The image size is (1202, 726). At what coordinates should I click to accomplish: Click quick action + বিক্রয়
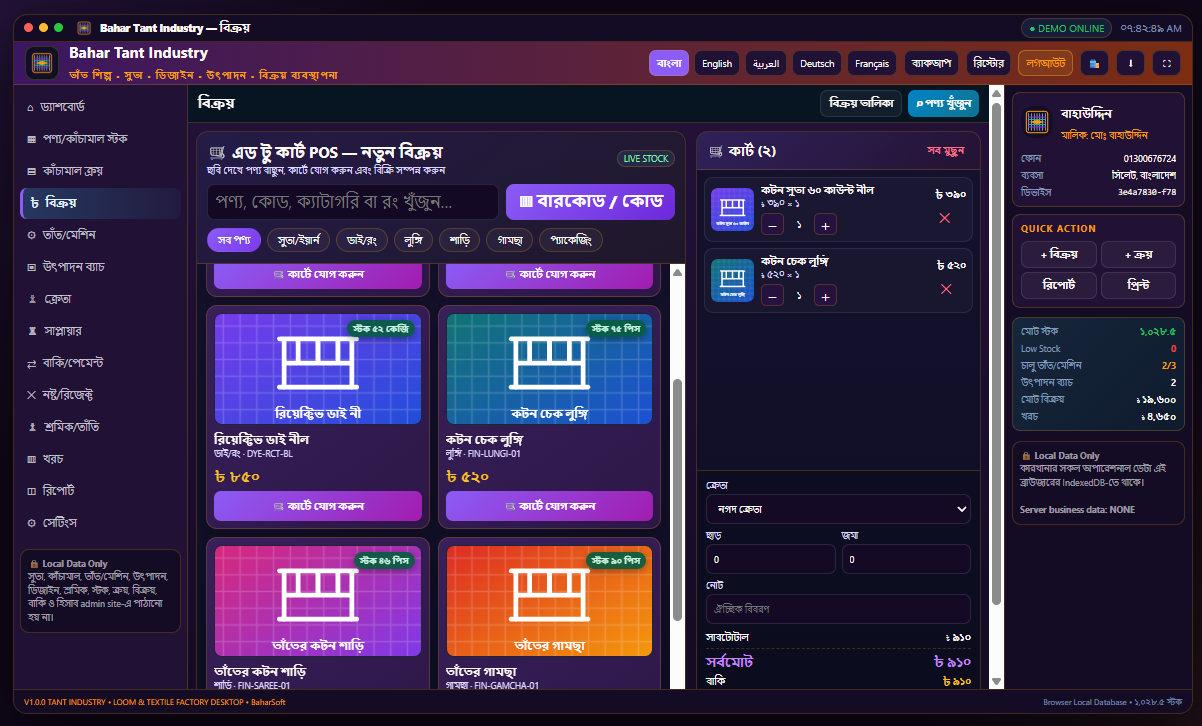pyautogui.click(x=1058, y=254)
